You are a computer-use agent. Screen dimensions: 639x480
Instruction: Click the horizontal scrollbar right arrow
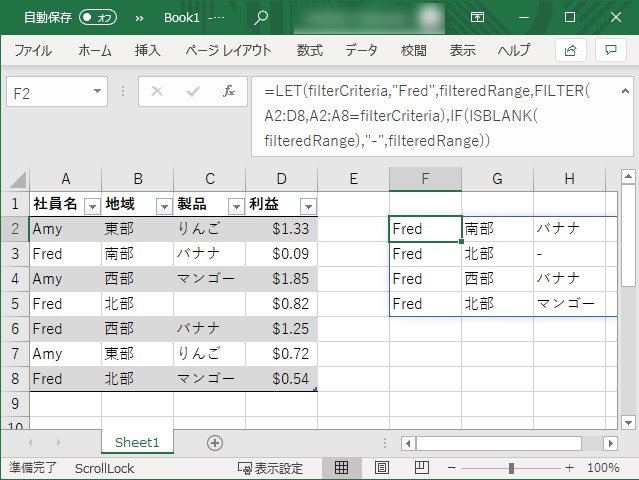click(x=610, y=443)
